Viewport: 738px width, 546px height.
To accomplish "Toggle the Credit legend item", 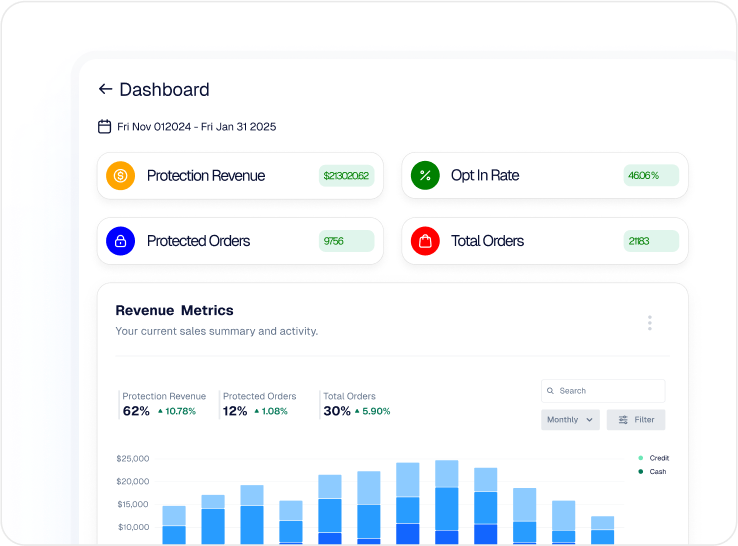I will [653, 458].
